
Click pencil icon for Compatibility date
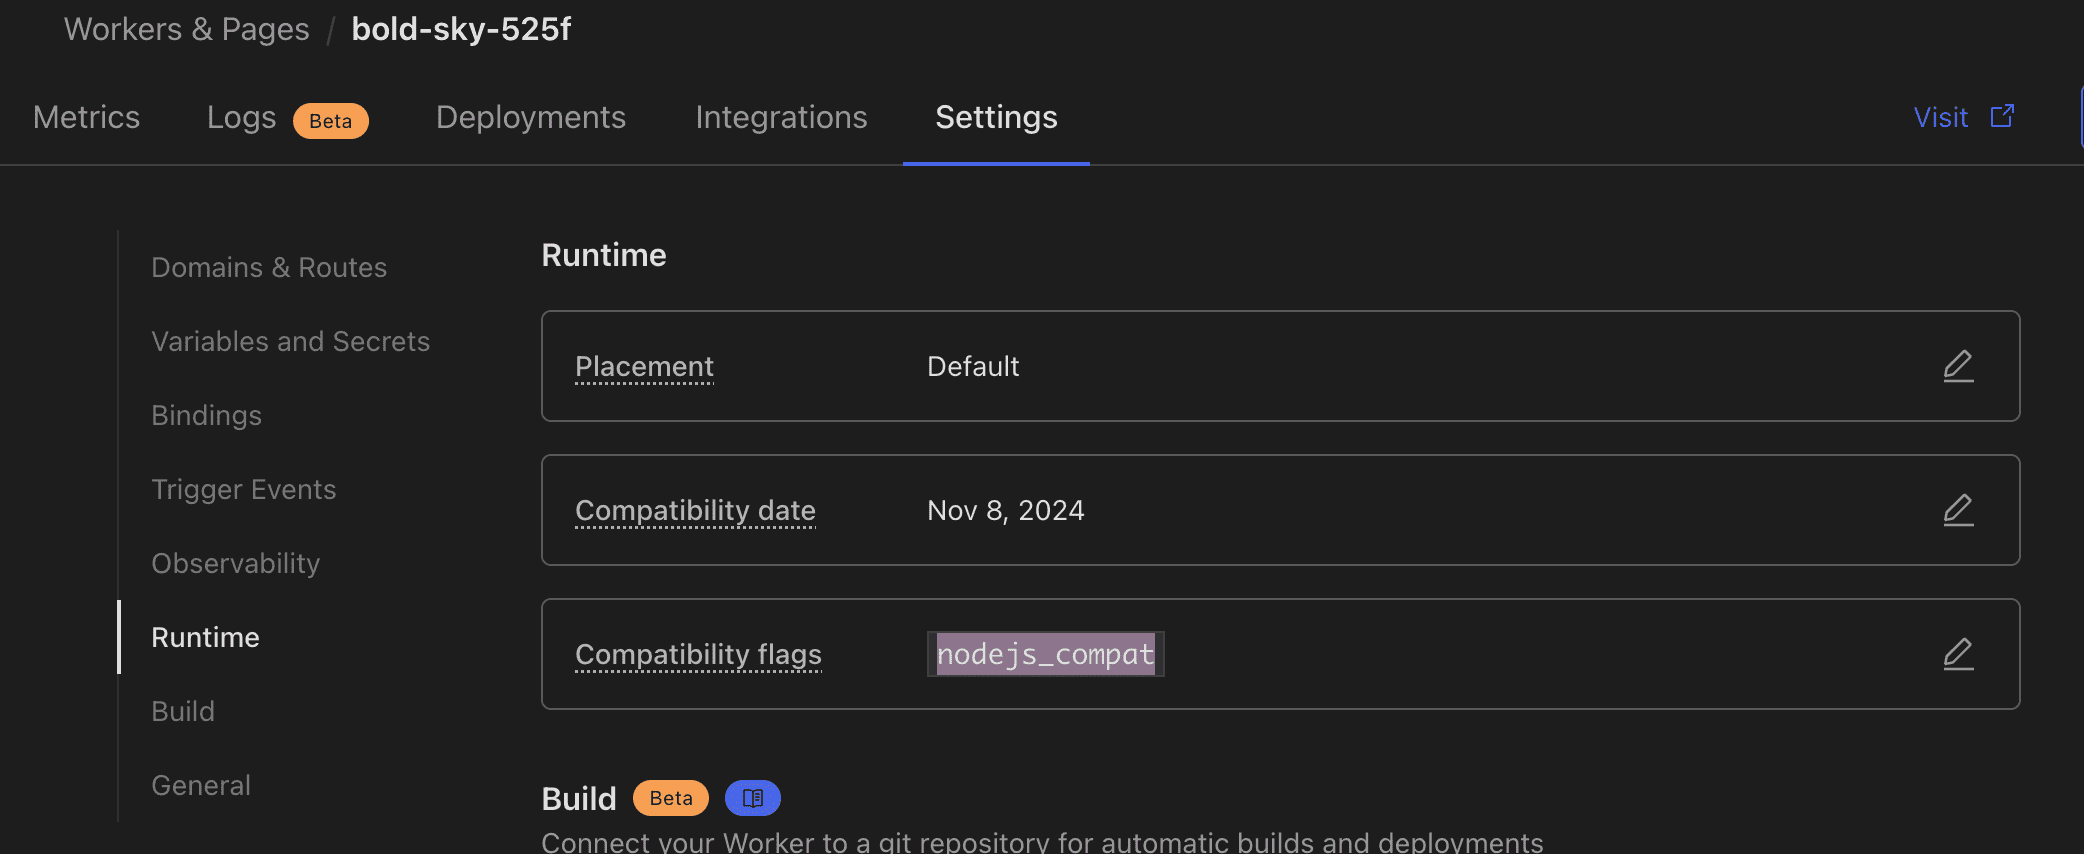tap(1957, 510)
